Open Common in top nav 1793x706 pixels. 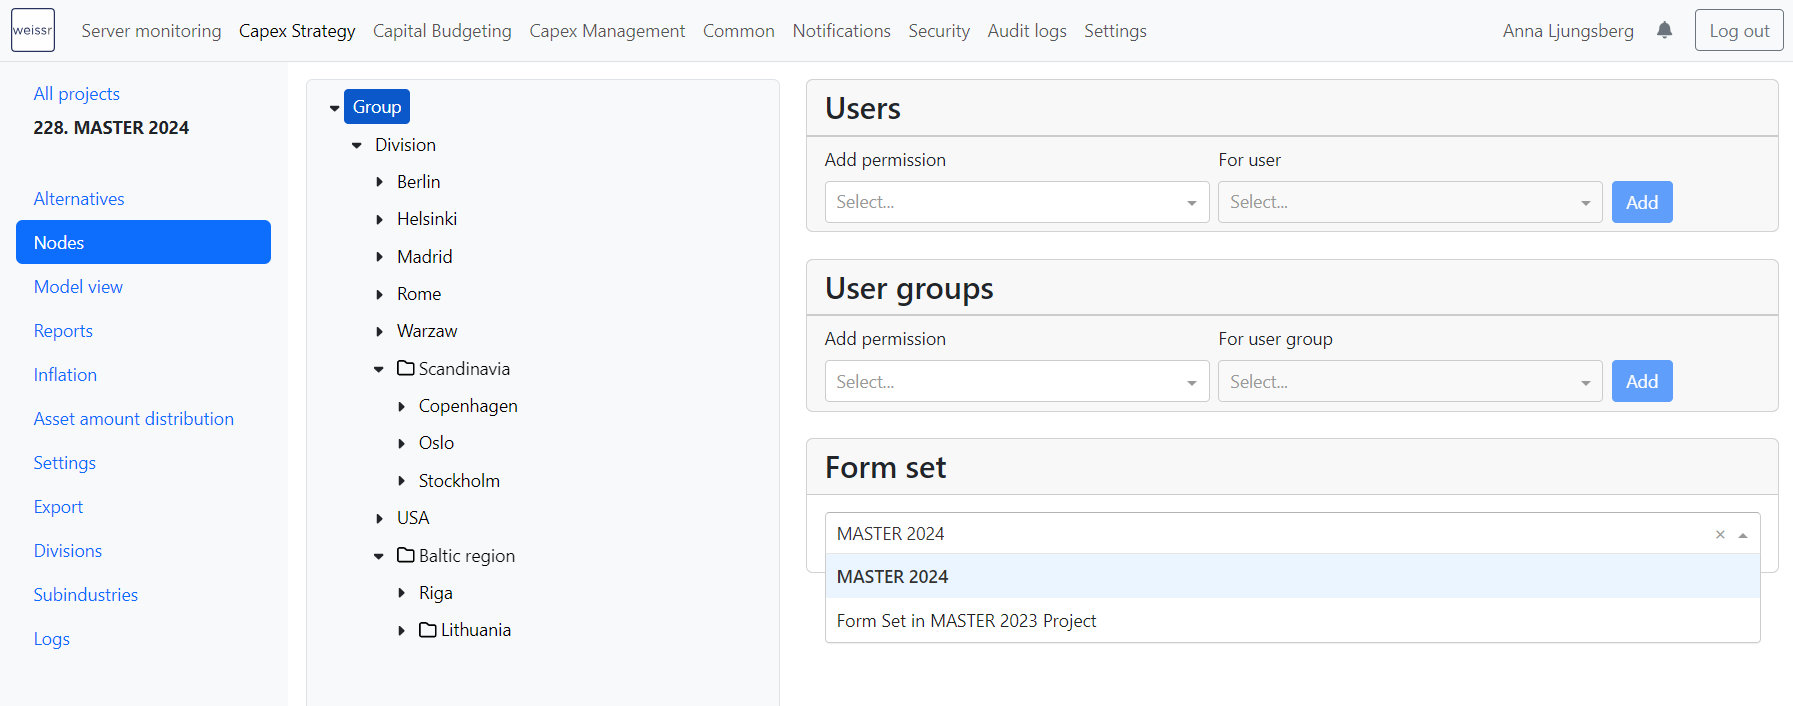(739, 31)
